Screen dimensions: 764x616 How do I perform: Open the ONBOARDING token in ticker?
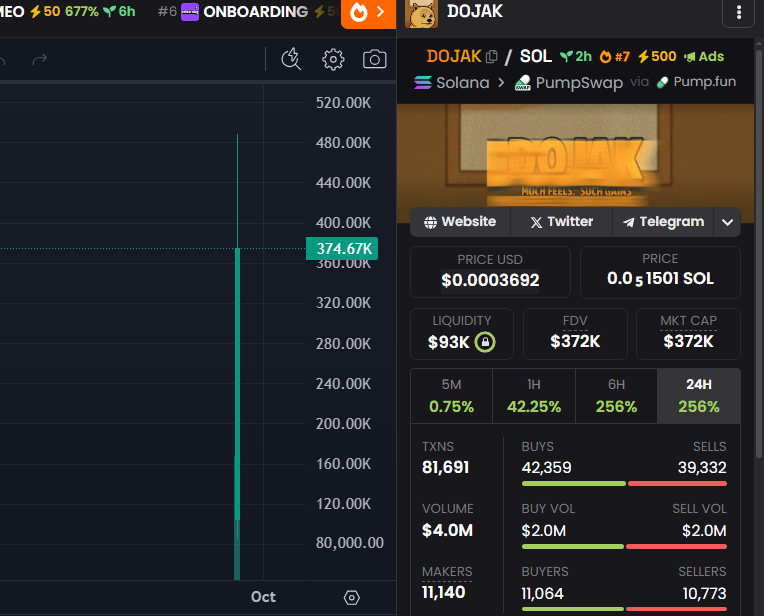[x=255, y=11]
